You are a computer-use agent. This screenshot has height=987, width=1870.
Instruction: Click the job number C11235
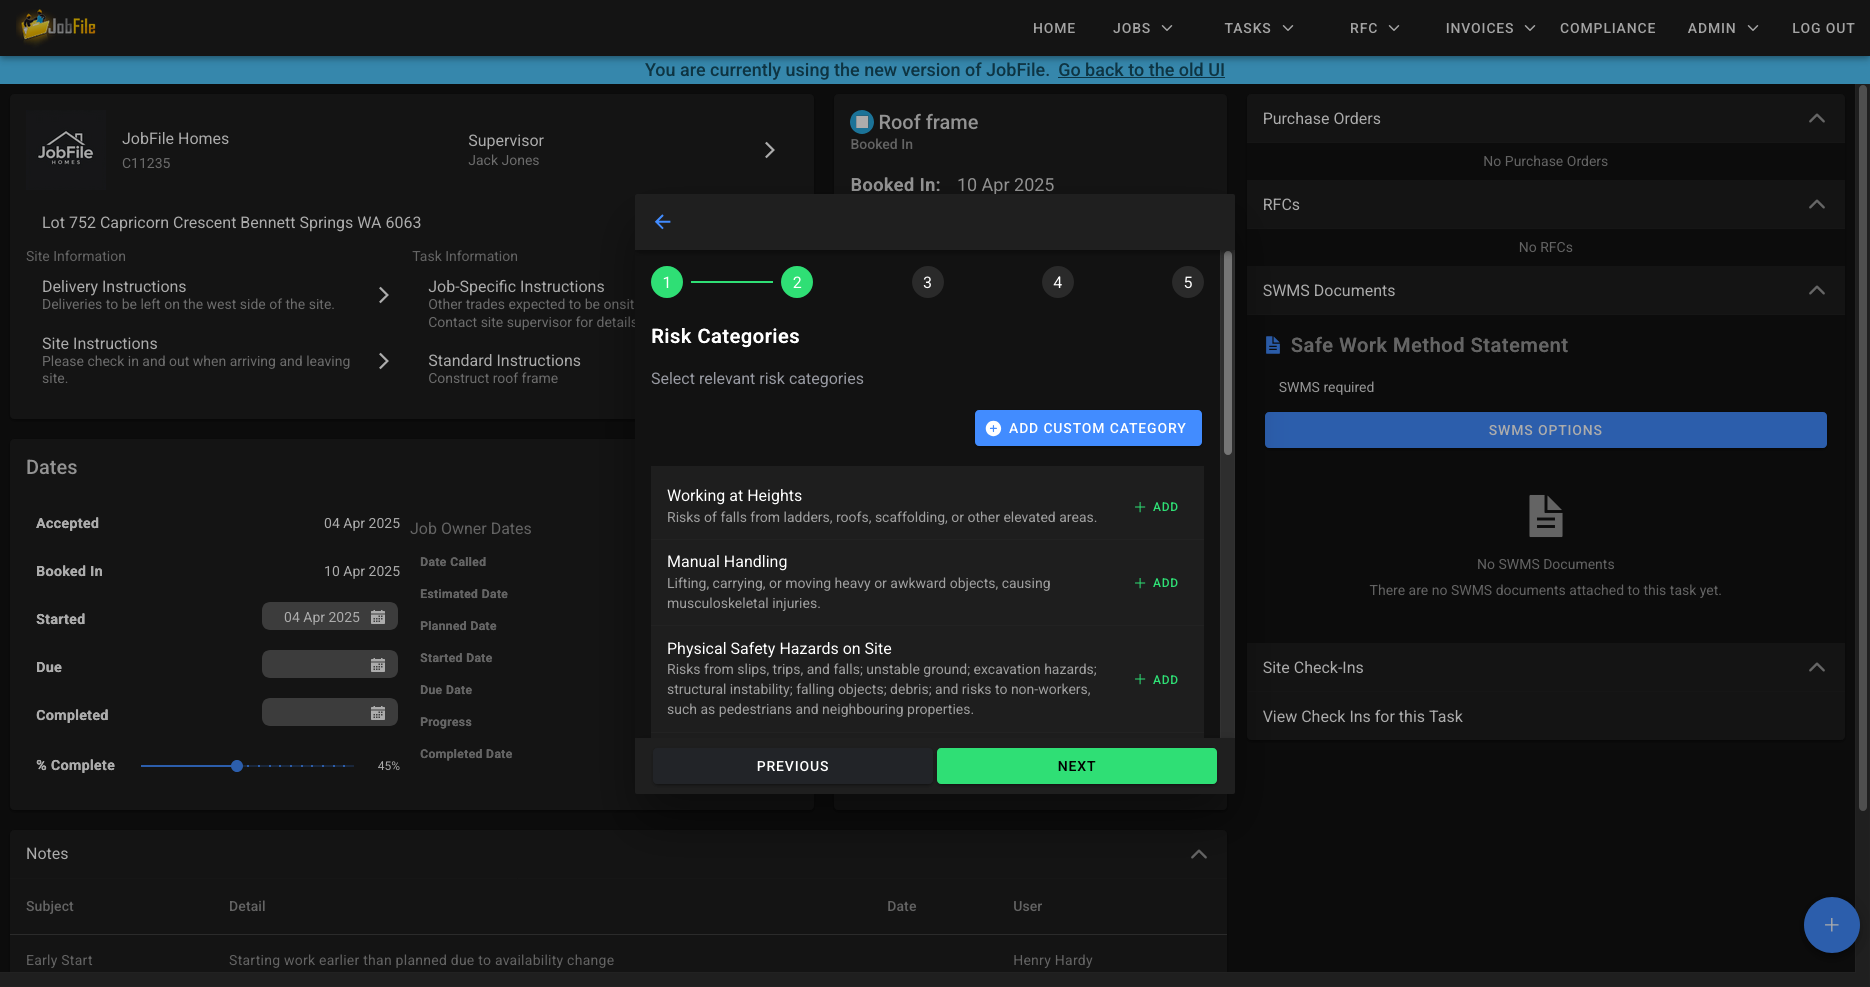pyautogui.click(x=146, y=163)
